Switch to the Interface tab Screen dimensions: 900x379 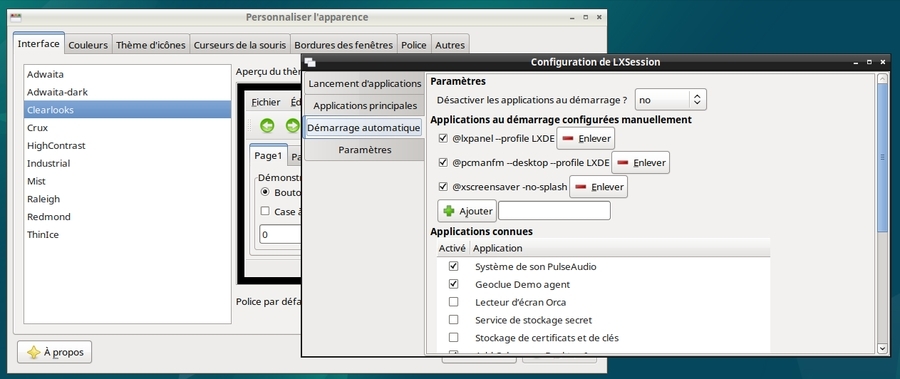pyautogui.click(x=38, y=44)
